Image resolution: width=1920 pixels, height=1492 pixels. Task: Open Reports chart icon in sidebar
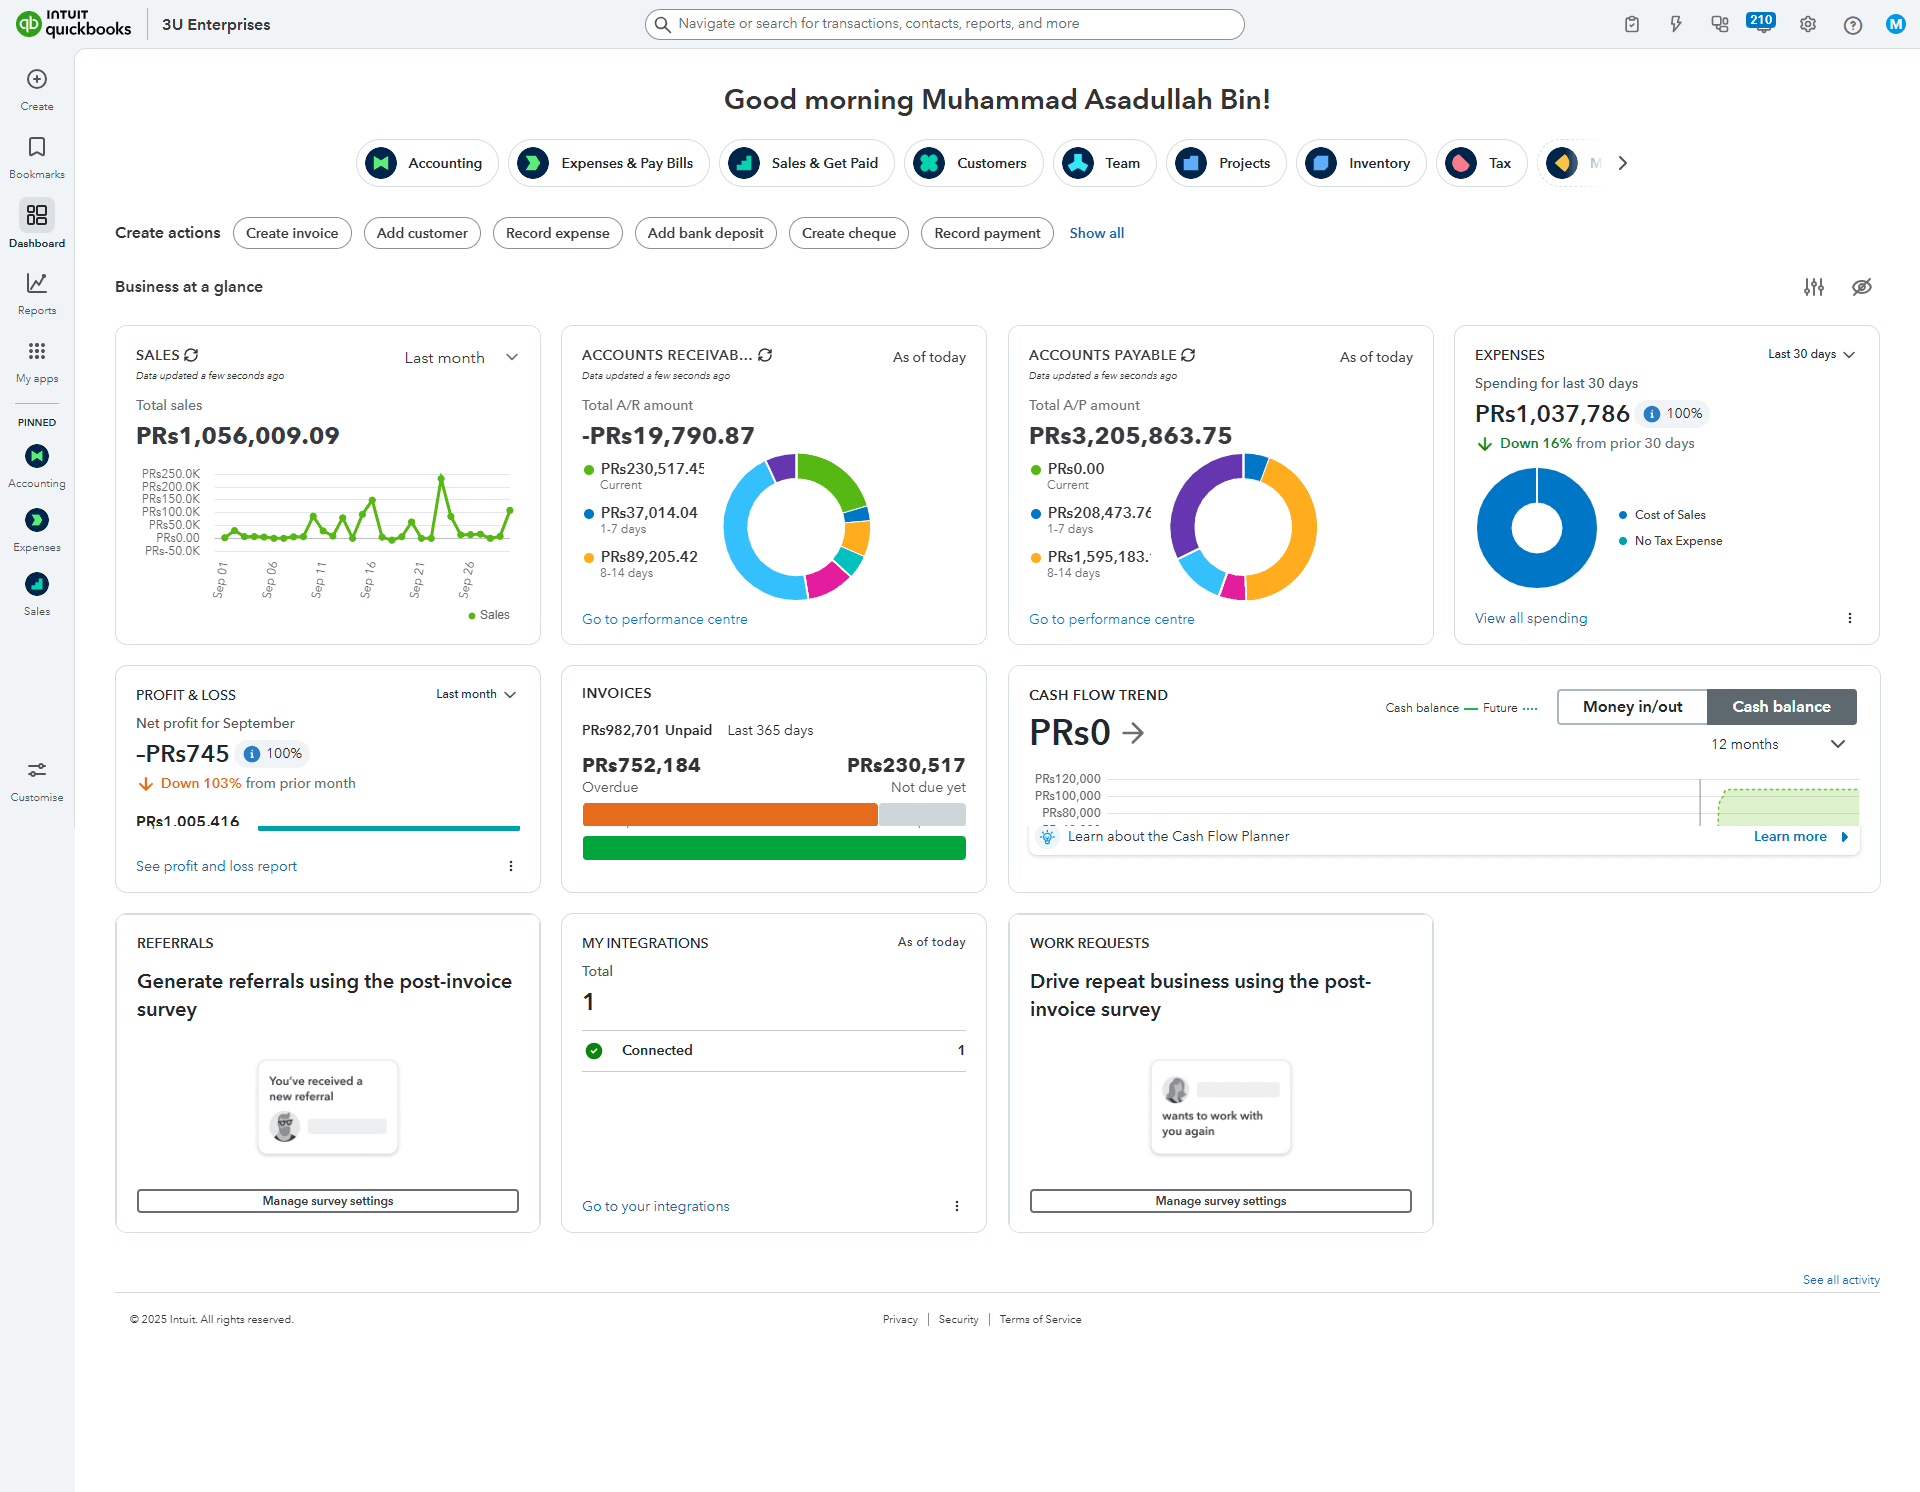pyautogui.click(x=37, y=284)
